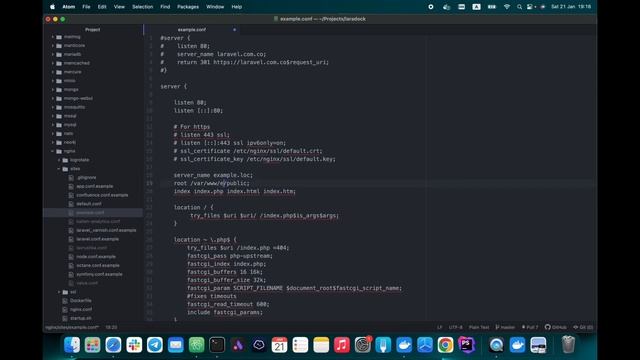This screenshot has height=360, width=640.
Task: Click the GitHub icon in status bar
Action: [x=548, y=327]
